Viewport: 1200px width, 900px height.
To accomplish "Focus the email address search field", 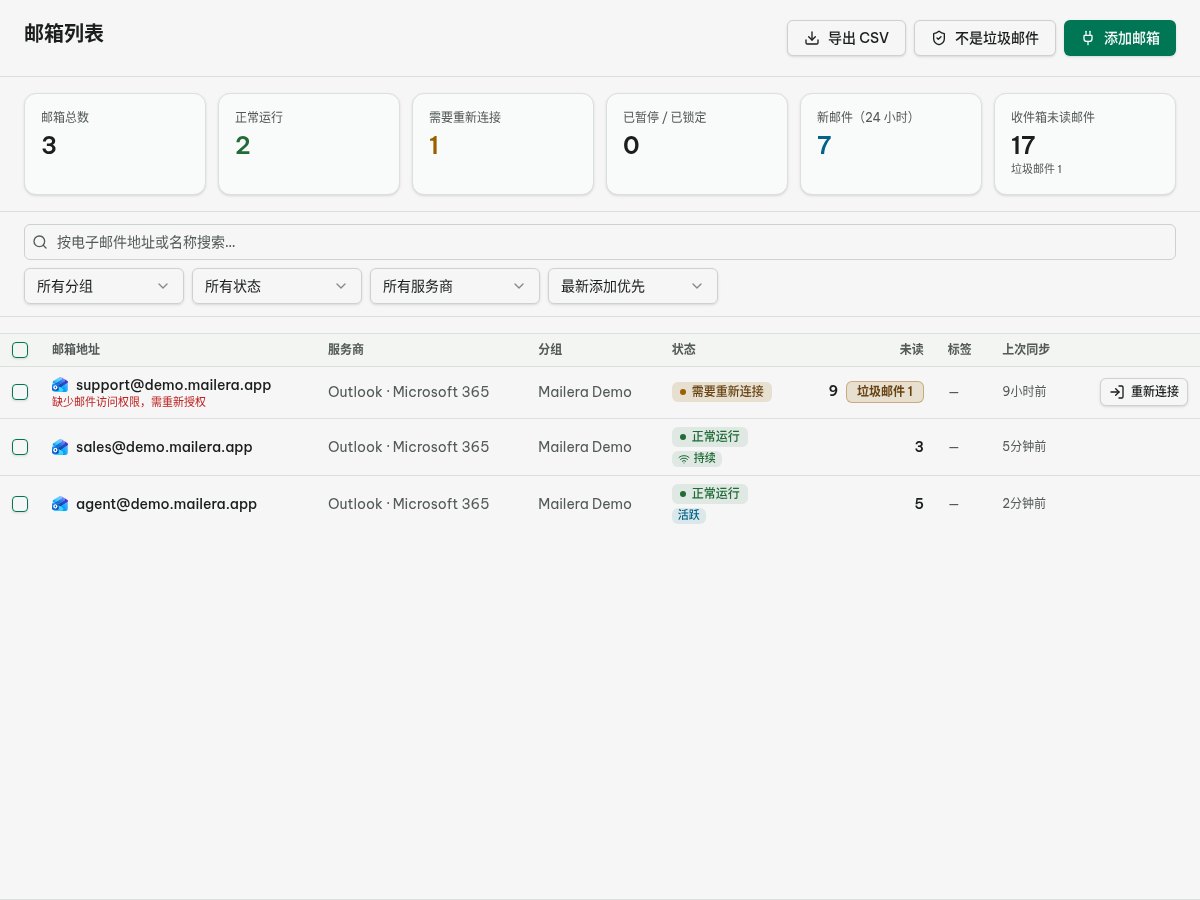I will coord(600,242).
